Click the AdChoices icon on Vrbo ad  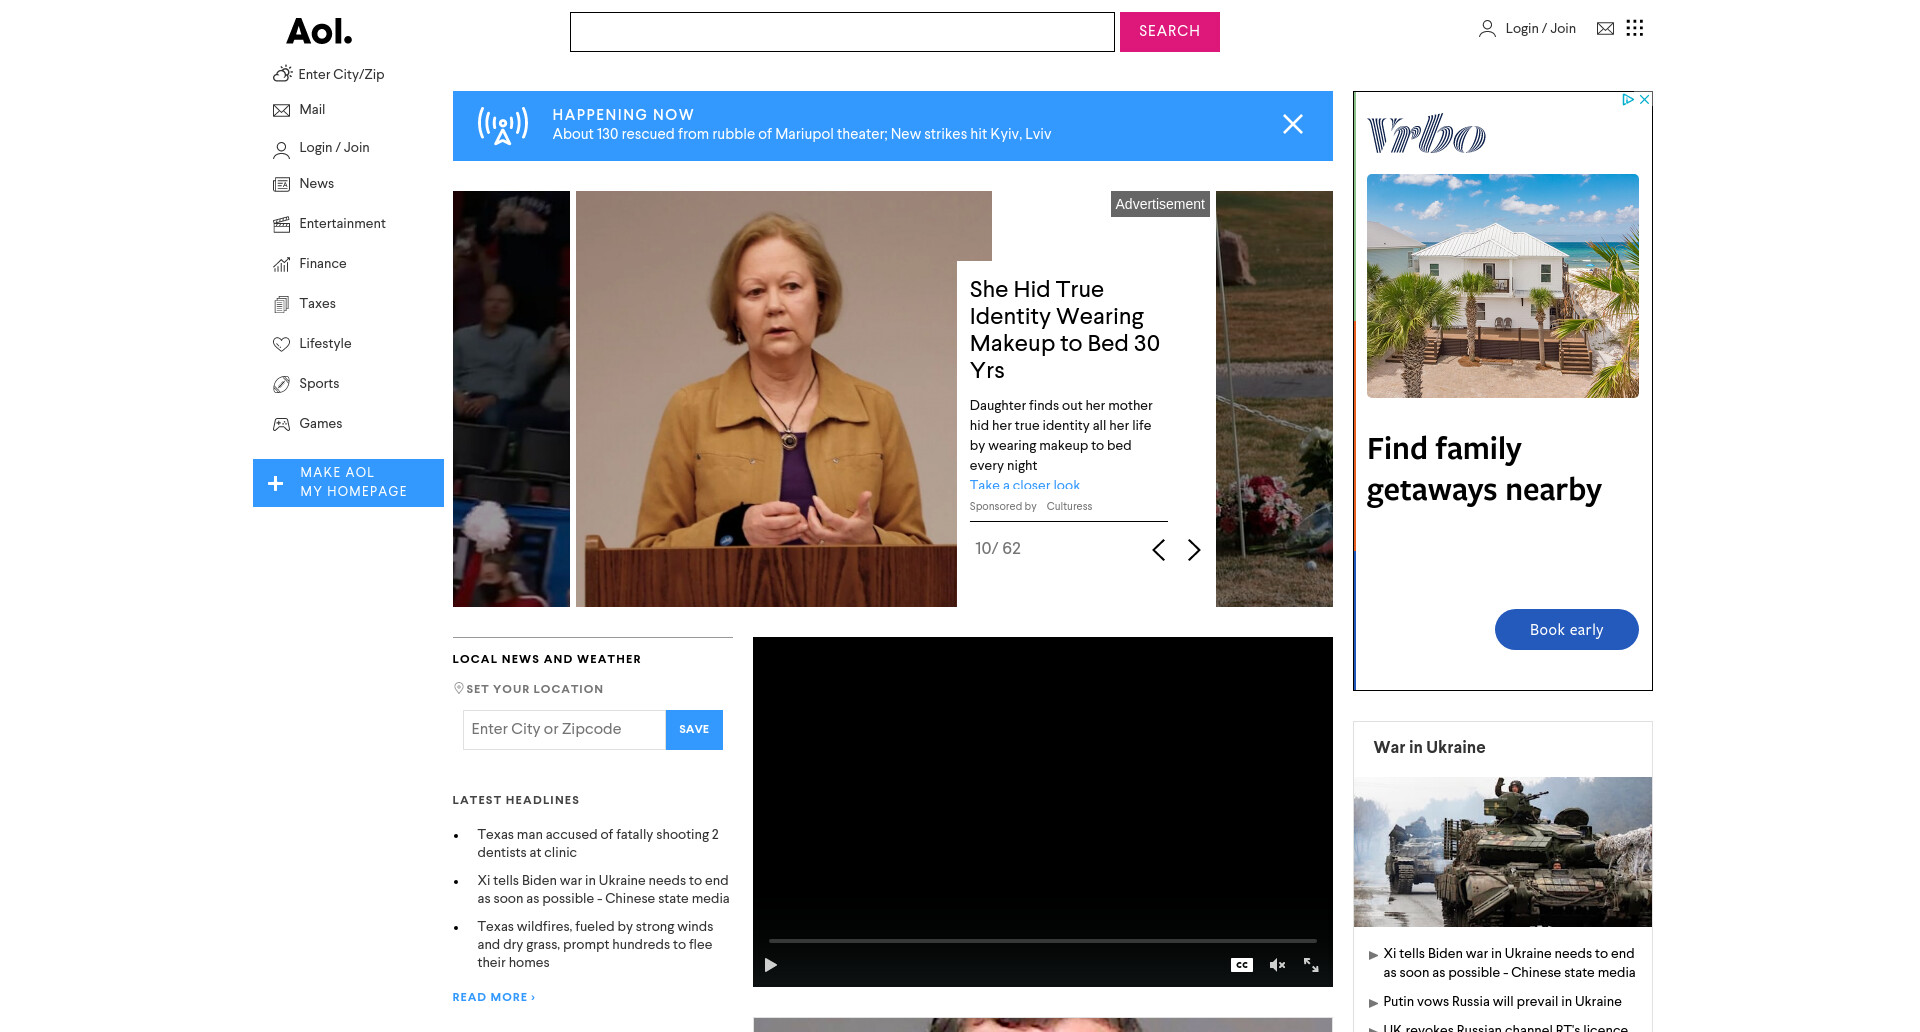[x=1628, y=99]
